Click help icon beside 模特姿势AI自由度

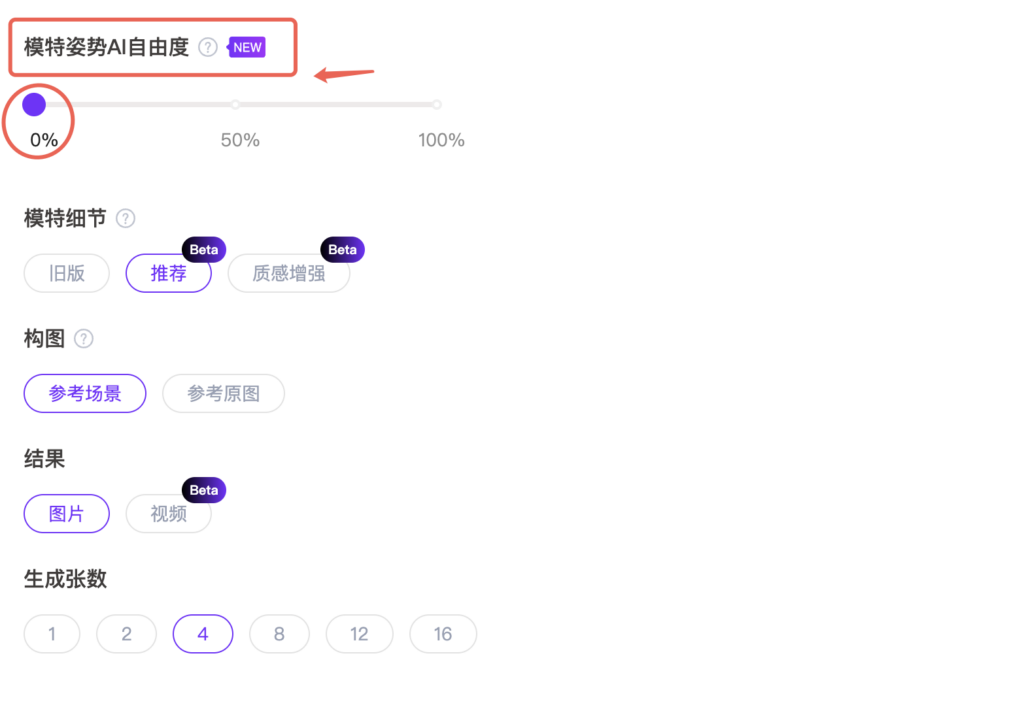click(208, 47)
